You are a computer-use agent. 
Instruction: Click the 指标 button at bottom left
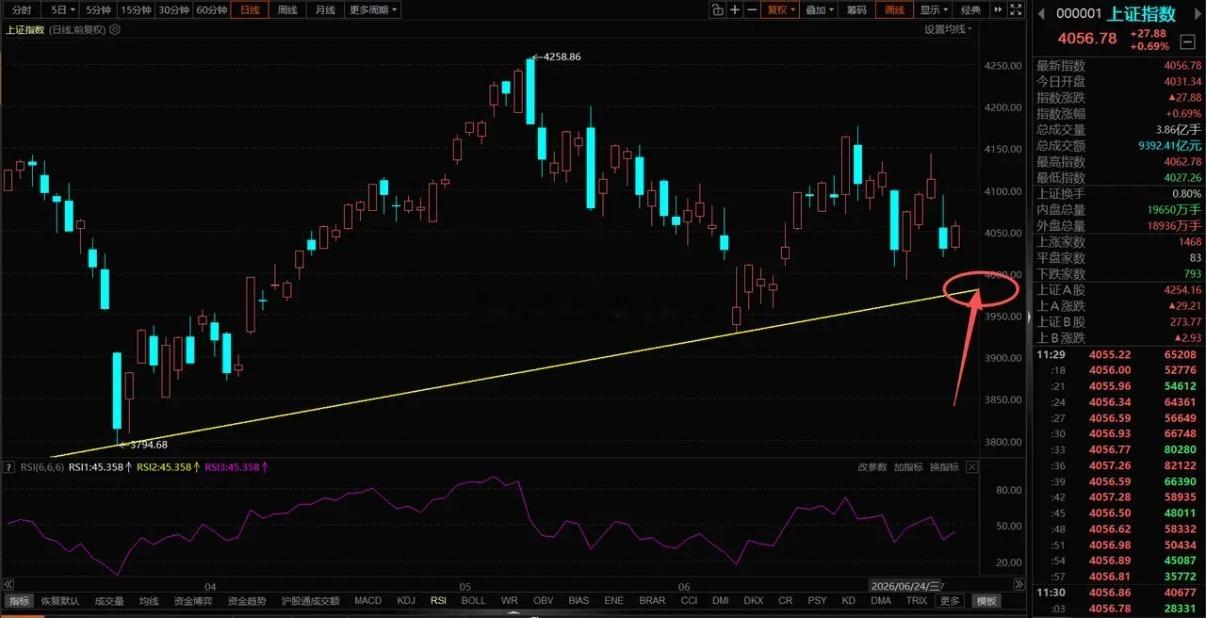[19, 601]
